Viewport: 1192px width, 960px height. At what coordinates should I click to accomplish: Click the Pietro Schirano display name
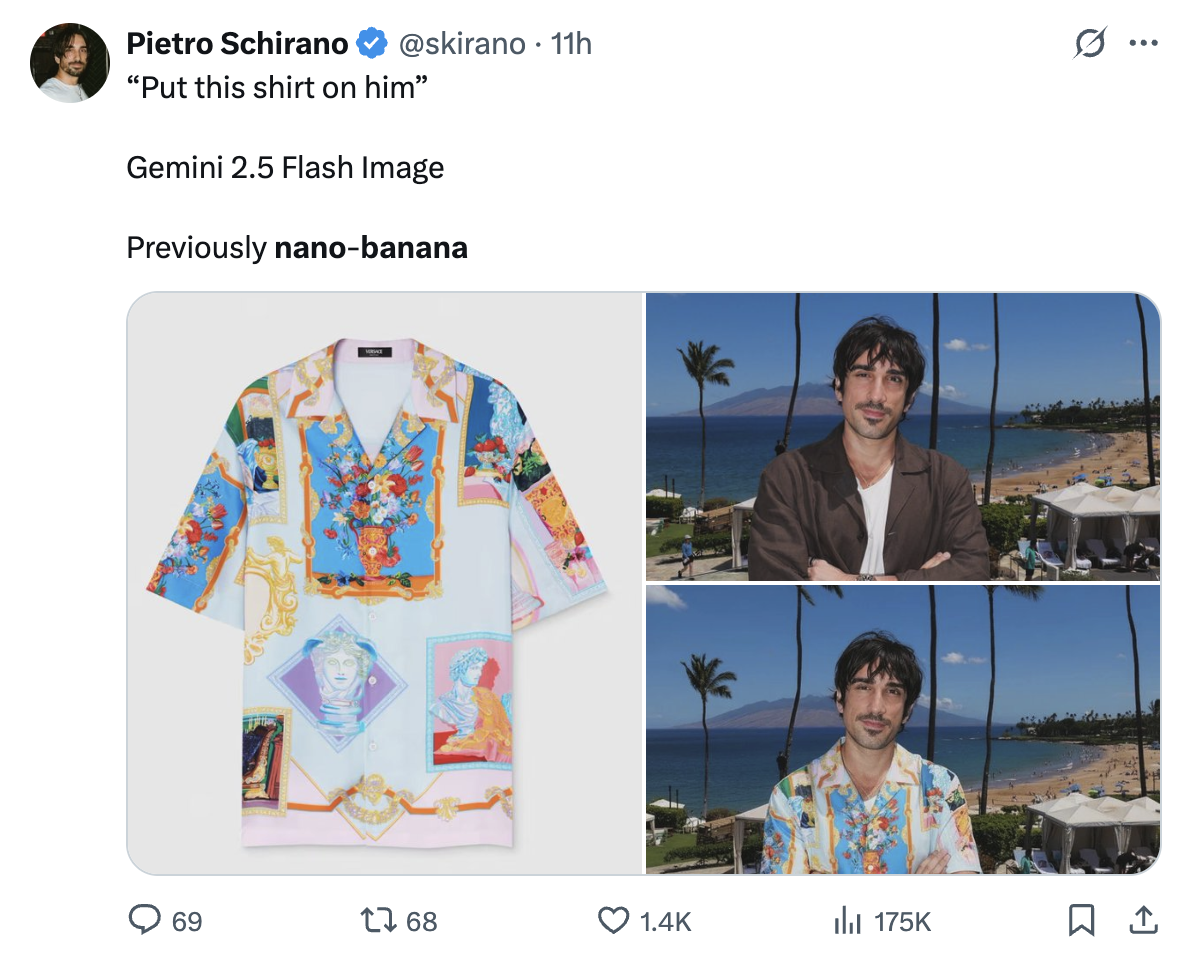pyautogui.click(x=237, y=43)
